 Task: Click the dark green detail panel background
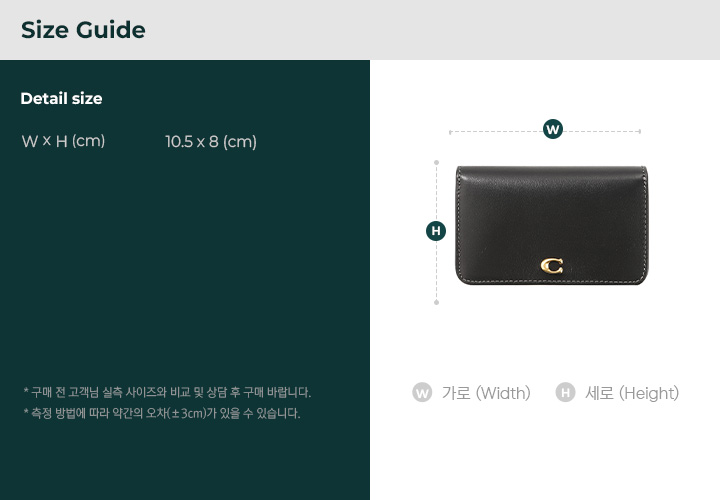(185, 275)
